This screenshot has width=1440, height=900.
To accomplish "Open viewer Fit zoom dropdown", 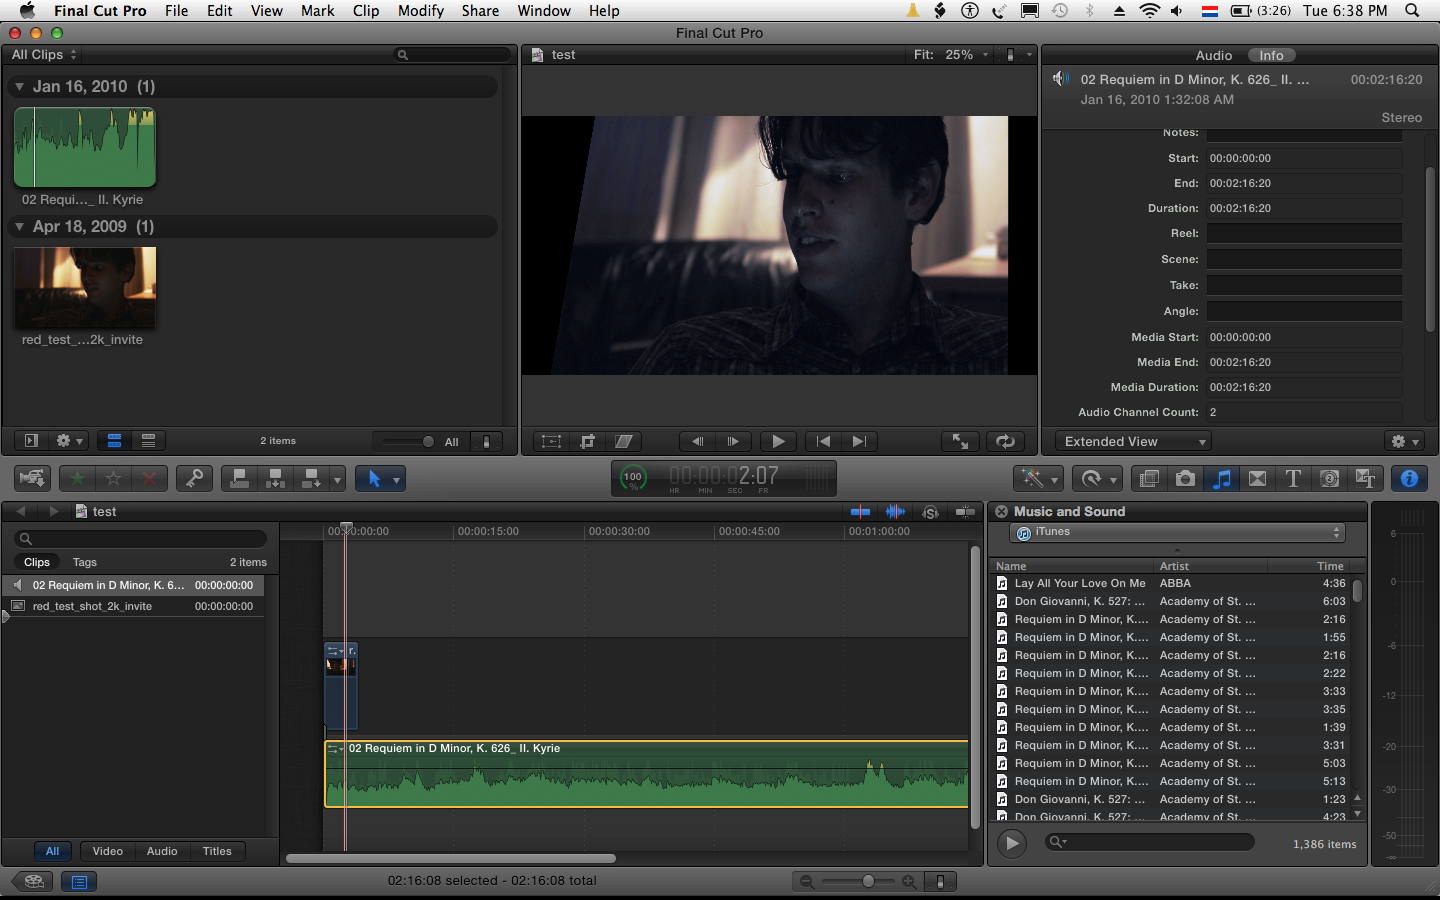I will click(951, 55).
